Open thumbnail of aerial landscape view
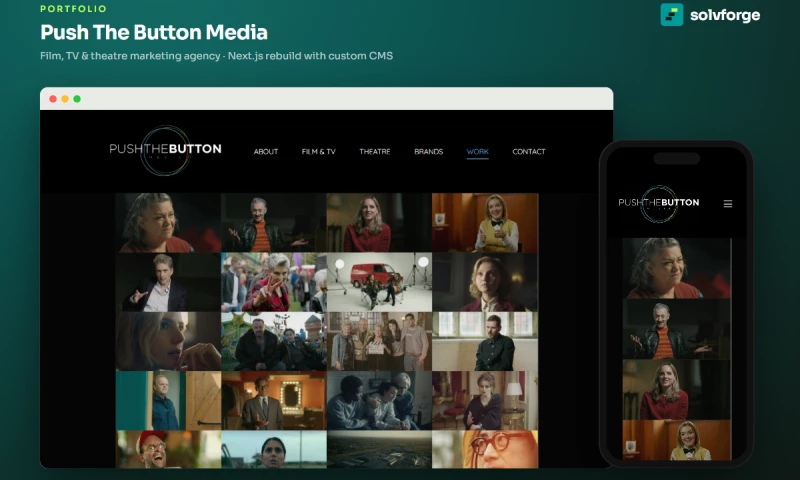The height and width of the screenshot is (480, 800). click(x=379, y=449)
